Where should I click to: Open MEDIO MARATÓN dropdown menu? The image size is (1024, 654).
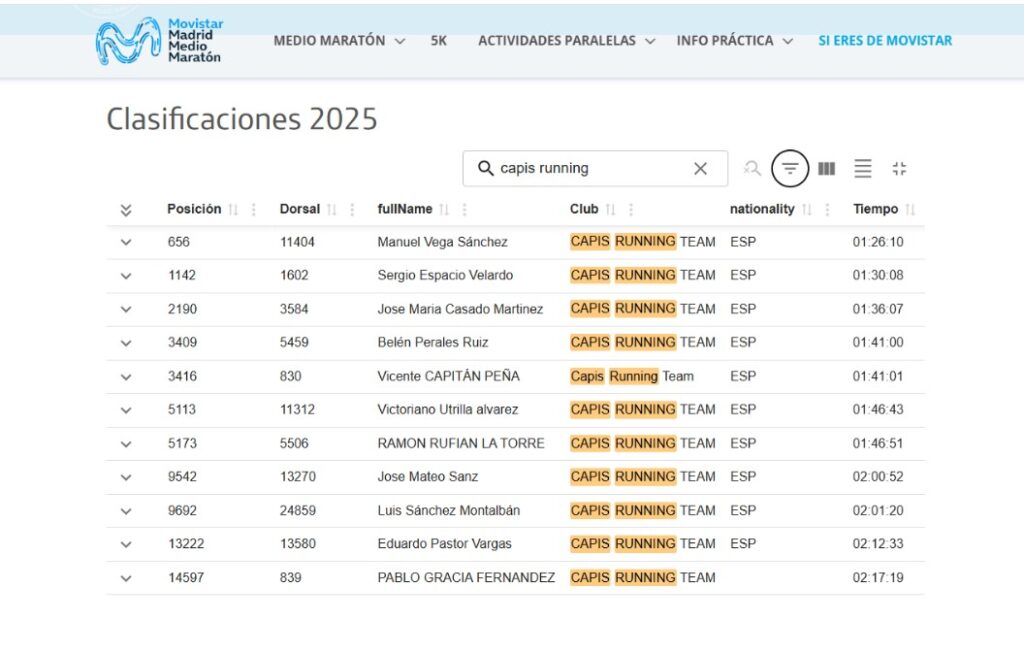coord(339,41)
